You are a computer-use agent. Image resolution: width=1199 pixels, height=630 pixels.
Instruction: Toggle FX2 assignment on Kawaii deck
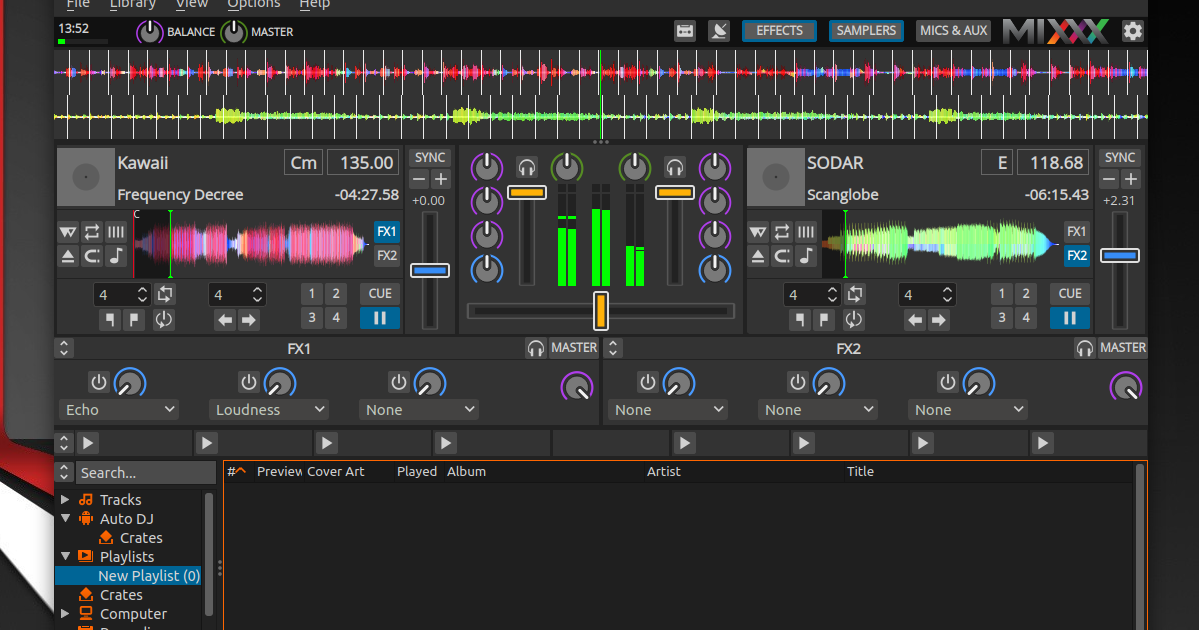pyautogui.click(x=387, y=255)
